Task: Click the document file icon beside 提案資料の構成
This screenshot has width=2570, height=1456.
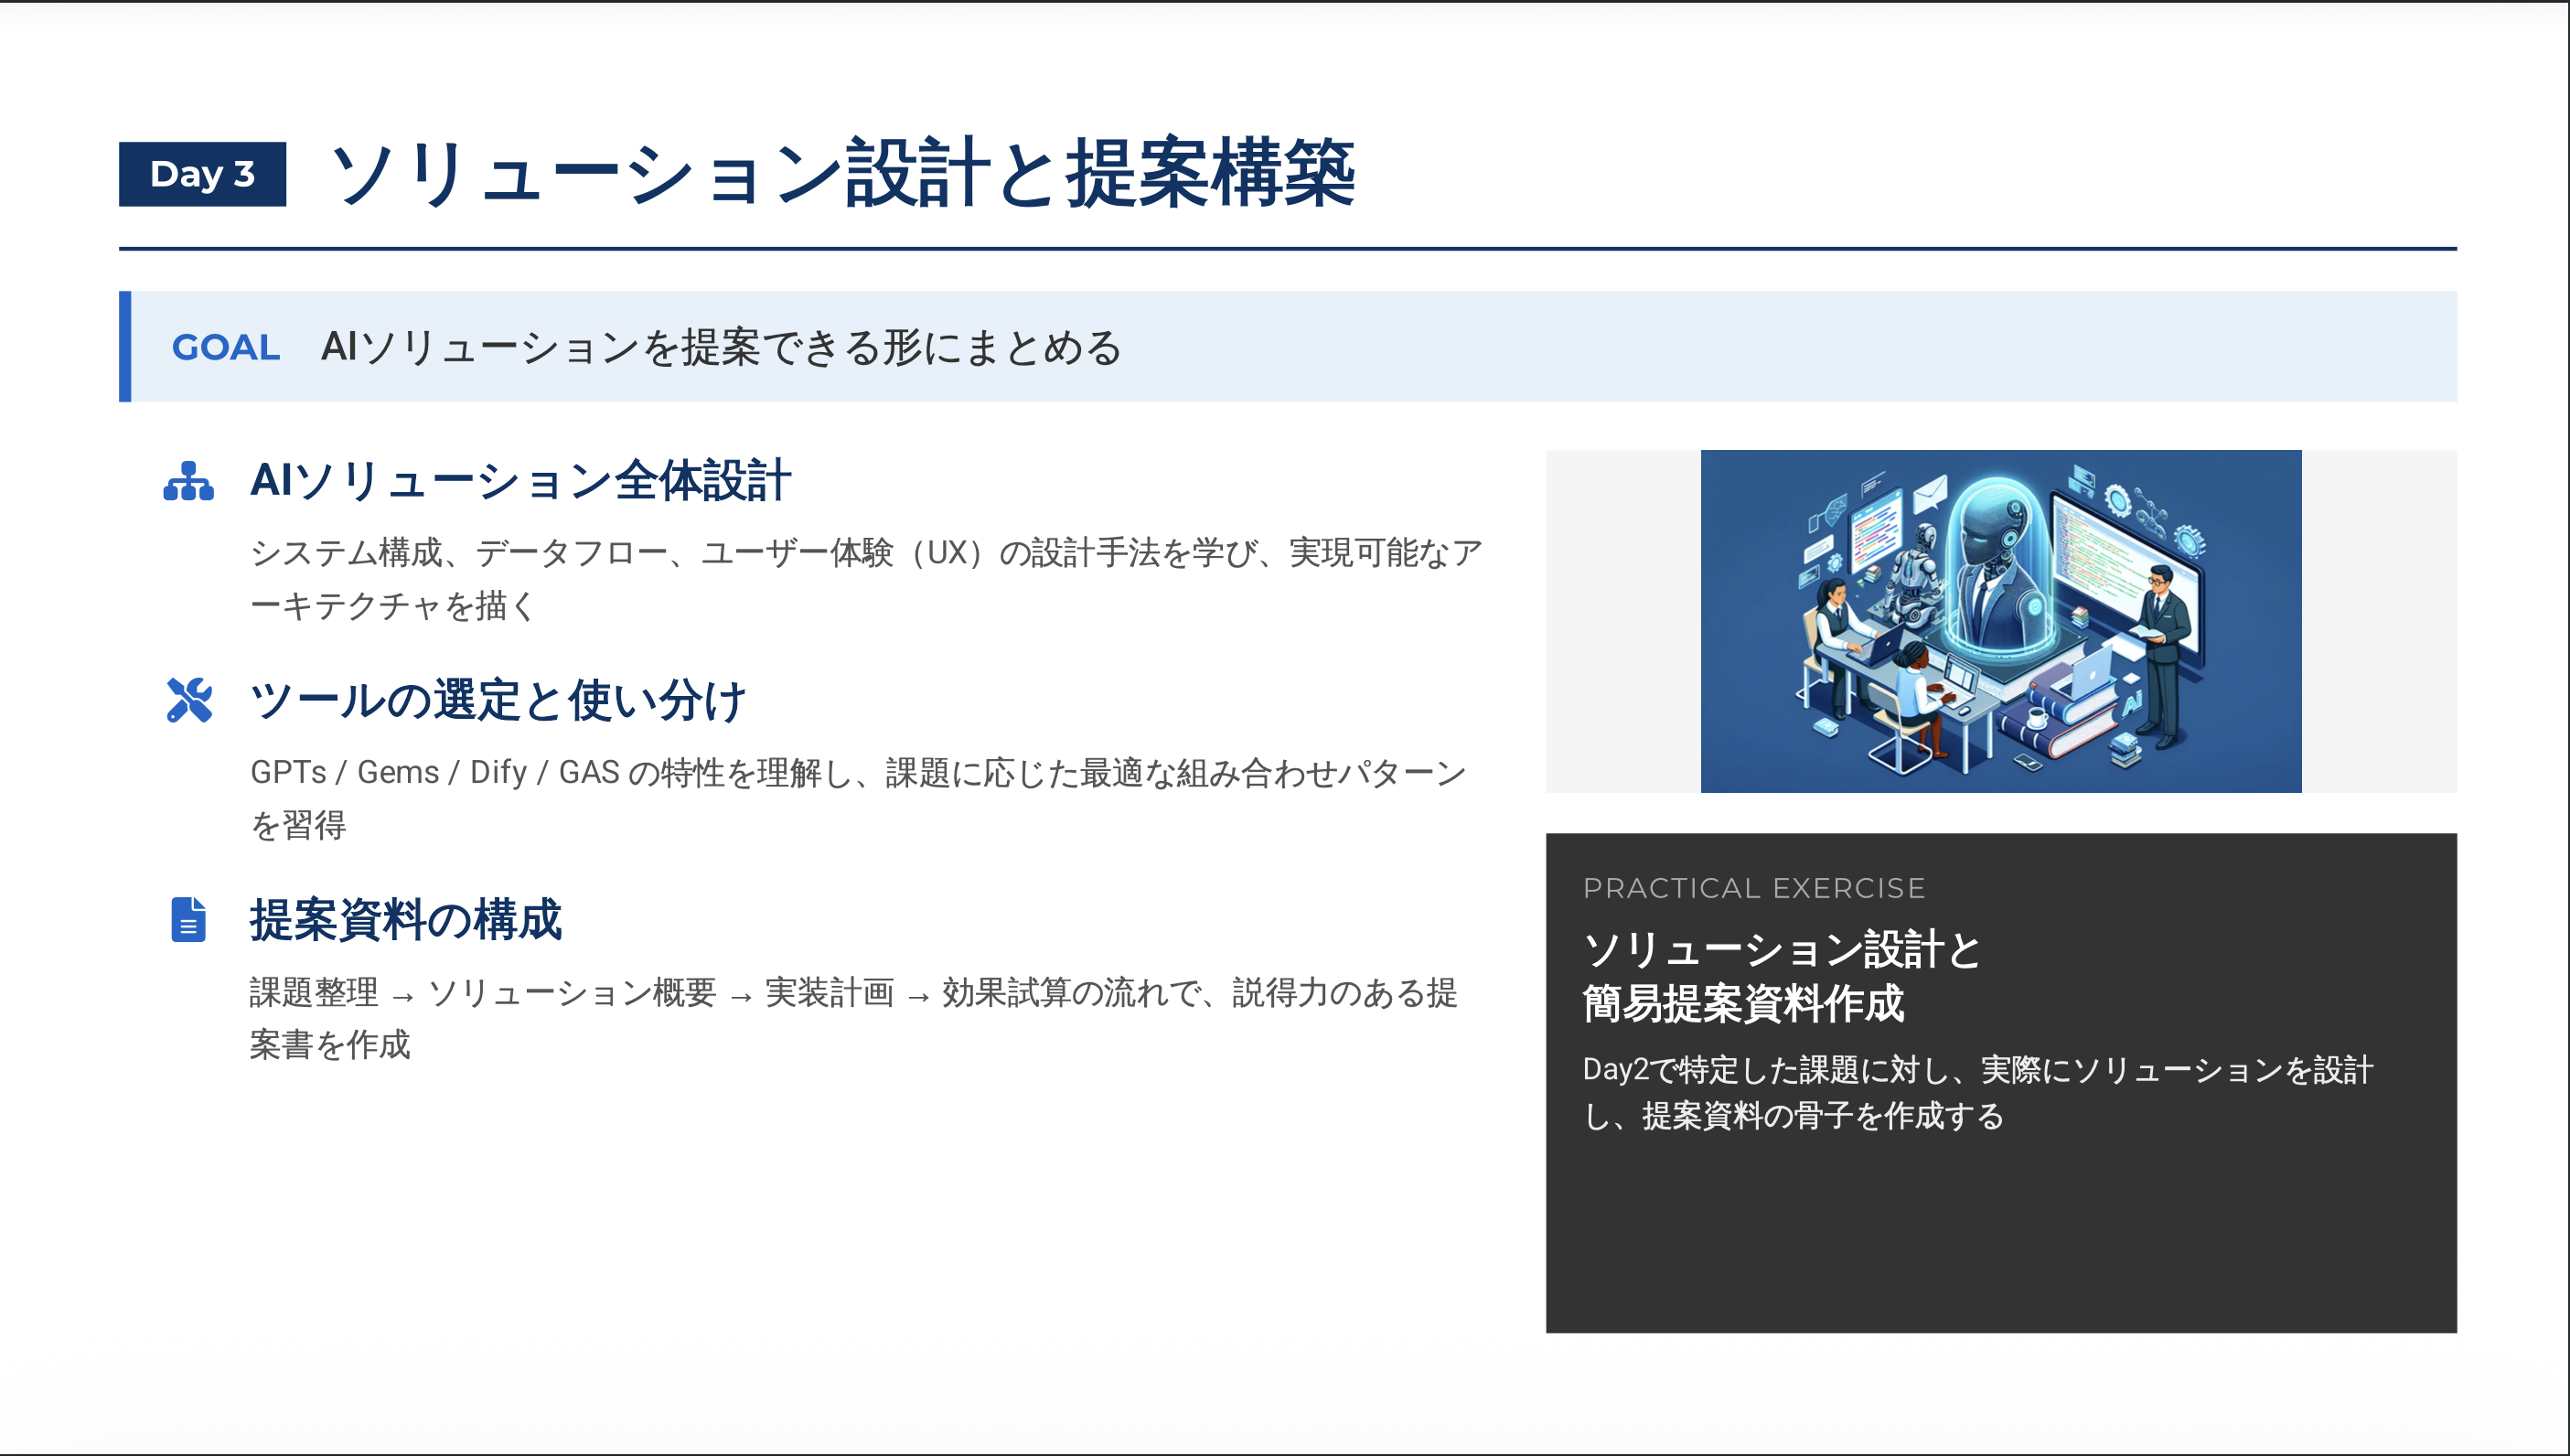Action: coord(188,919)
